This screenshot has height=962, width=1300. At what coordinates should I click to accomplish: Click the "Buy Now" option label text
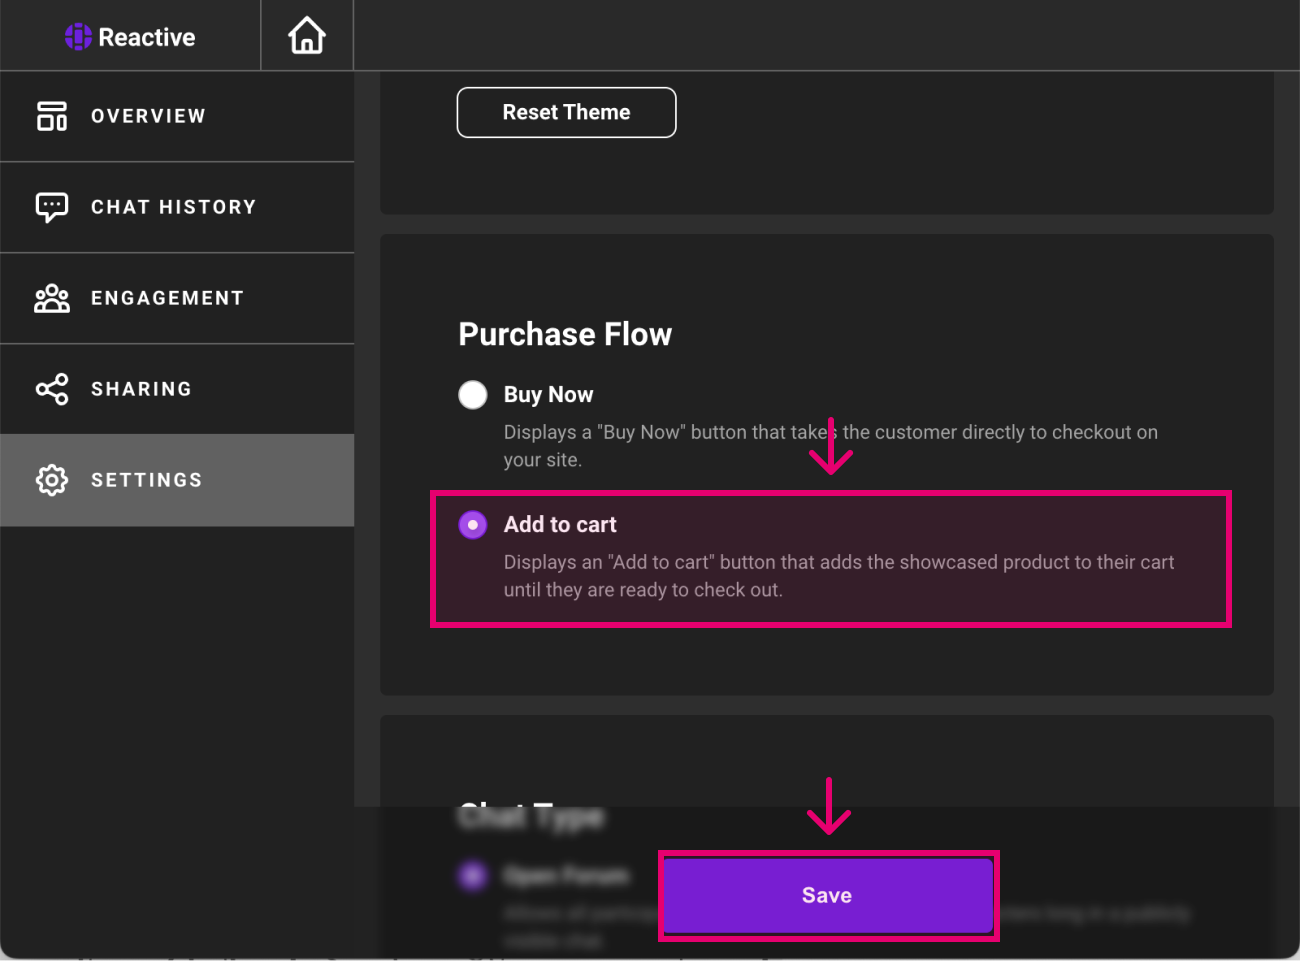click(x=548, y=395)
